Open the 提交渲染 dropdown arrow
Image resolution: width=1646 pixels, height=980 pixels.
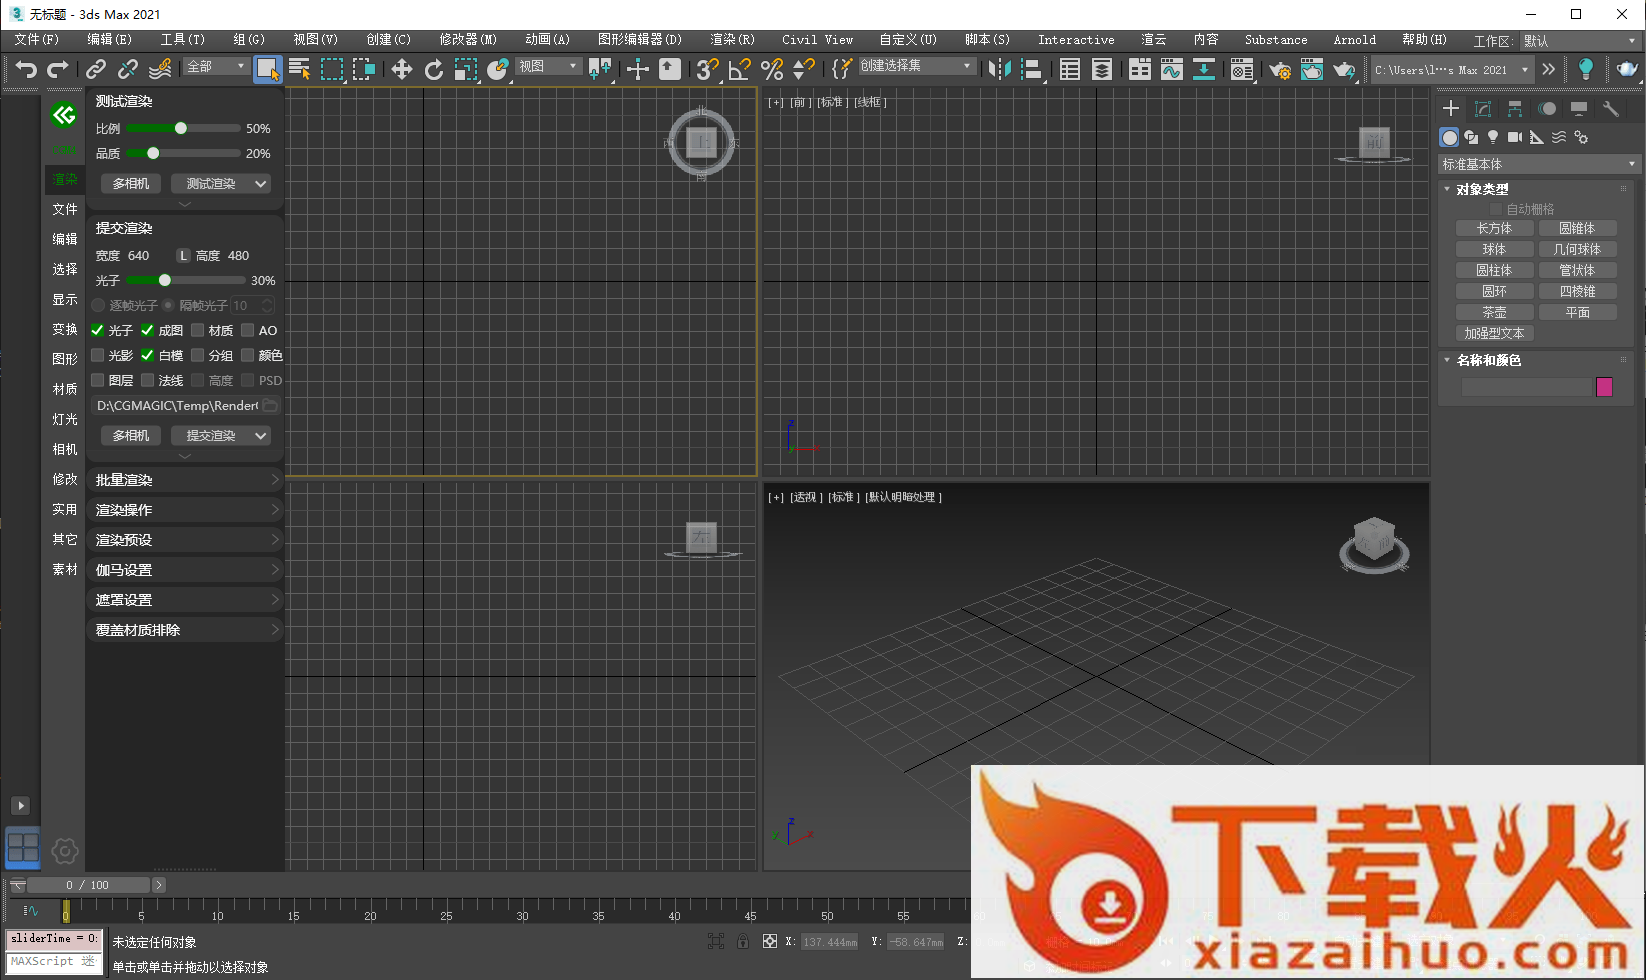(261, 436)
